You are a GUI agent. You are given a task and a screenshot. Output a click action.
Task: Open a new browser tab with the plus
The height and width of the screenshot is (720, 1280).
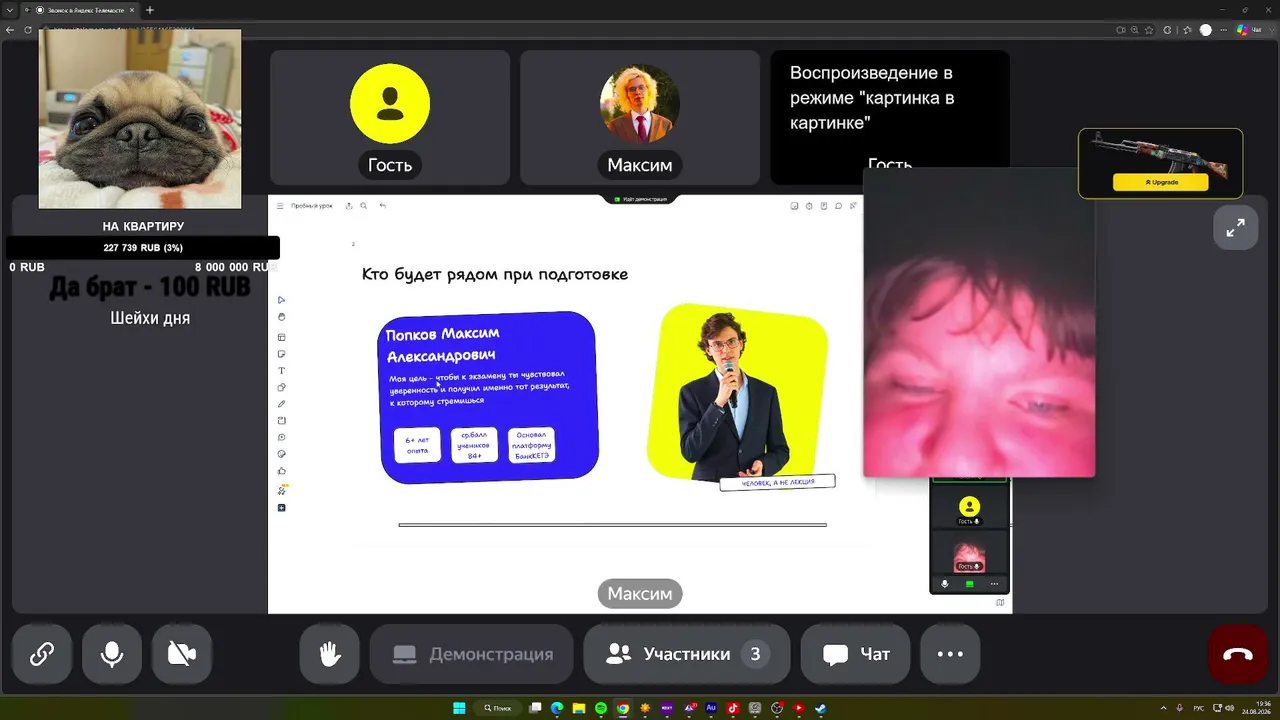click(150, 10)
